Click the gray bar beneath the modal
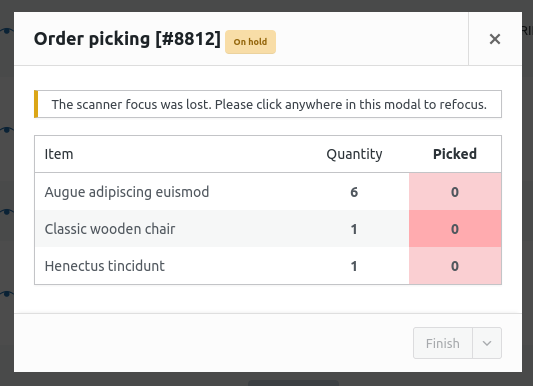This screenshot has width=533, height=386. pos(293,383)
